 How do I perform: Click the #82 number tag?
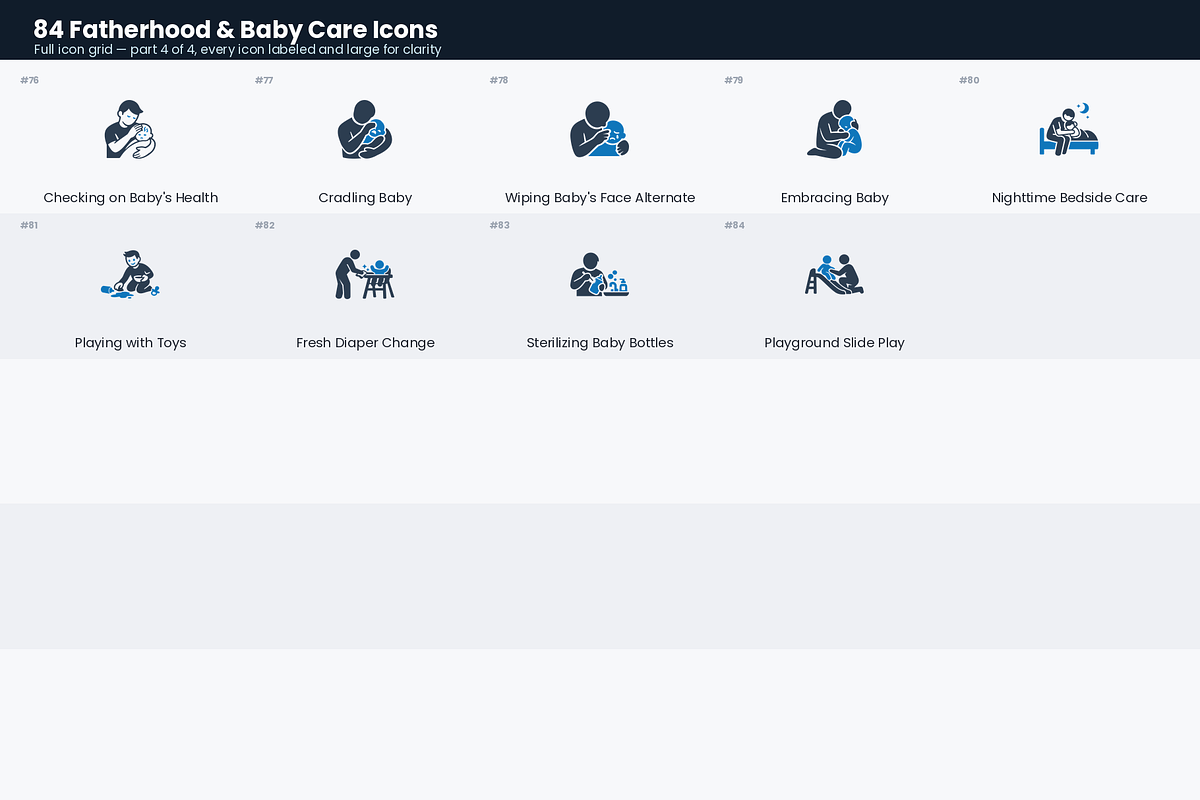coord(264,225)
